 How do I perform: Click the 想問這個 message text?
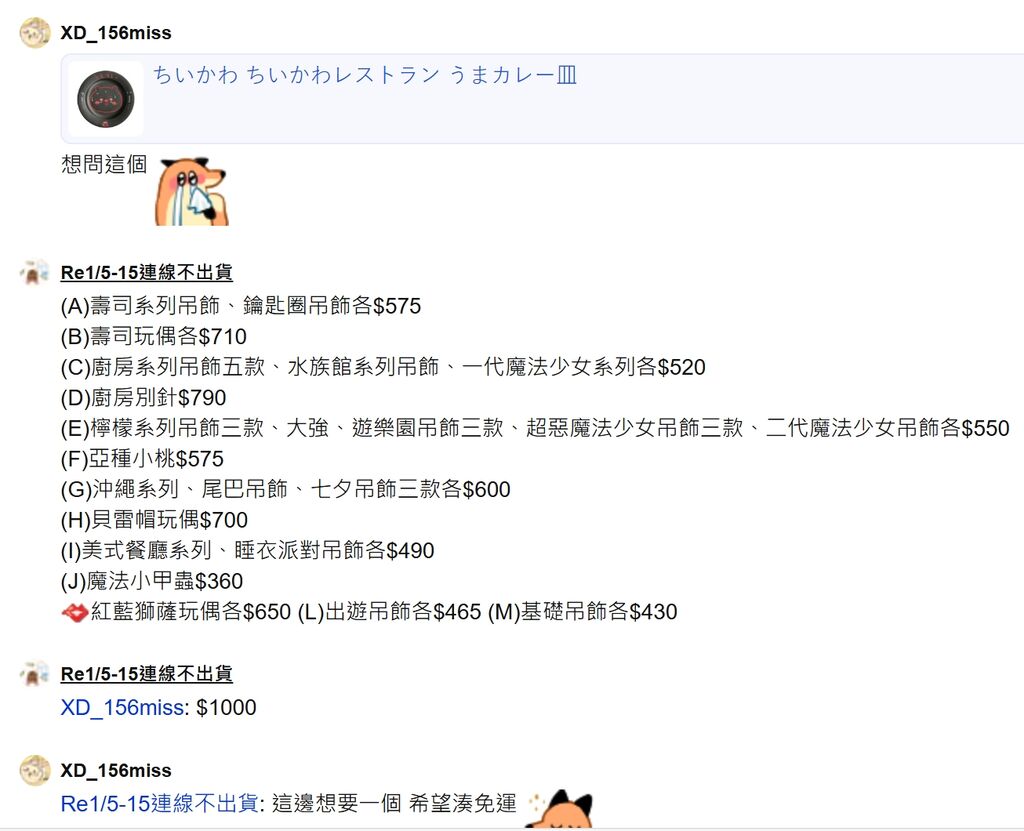[104, 165]
